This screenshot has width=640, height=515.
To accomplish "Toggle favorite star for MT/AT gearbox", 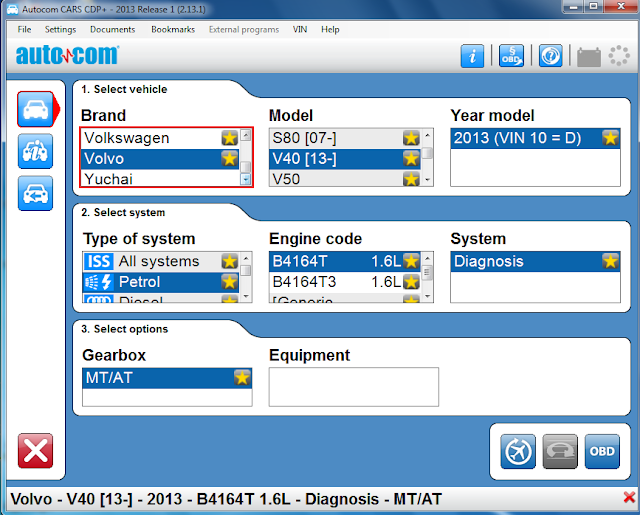I will (242, 378).
